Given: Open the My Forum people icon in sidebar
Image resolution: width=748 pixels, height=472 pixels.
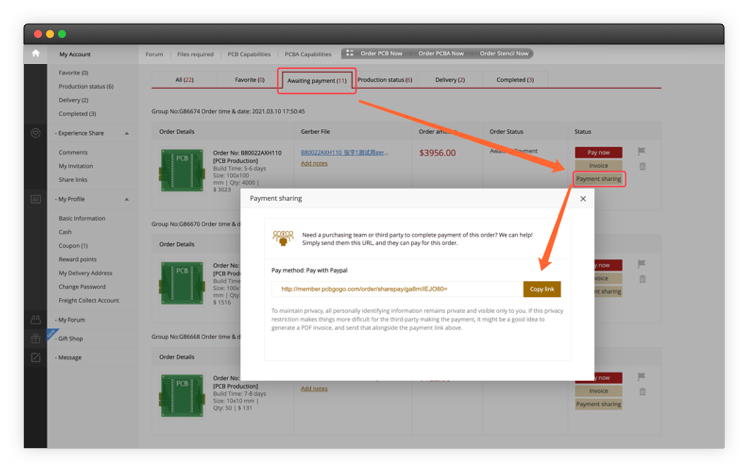Looking at the screenshot, I should 35,319.
